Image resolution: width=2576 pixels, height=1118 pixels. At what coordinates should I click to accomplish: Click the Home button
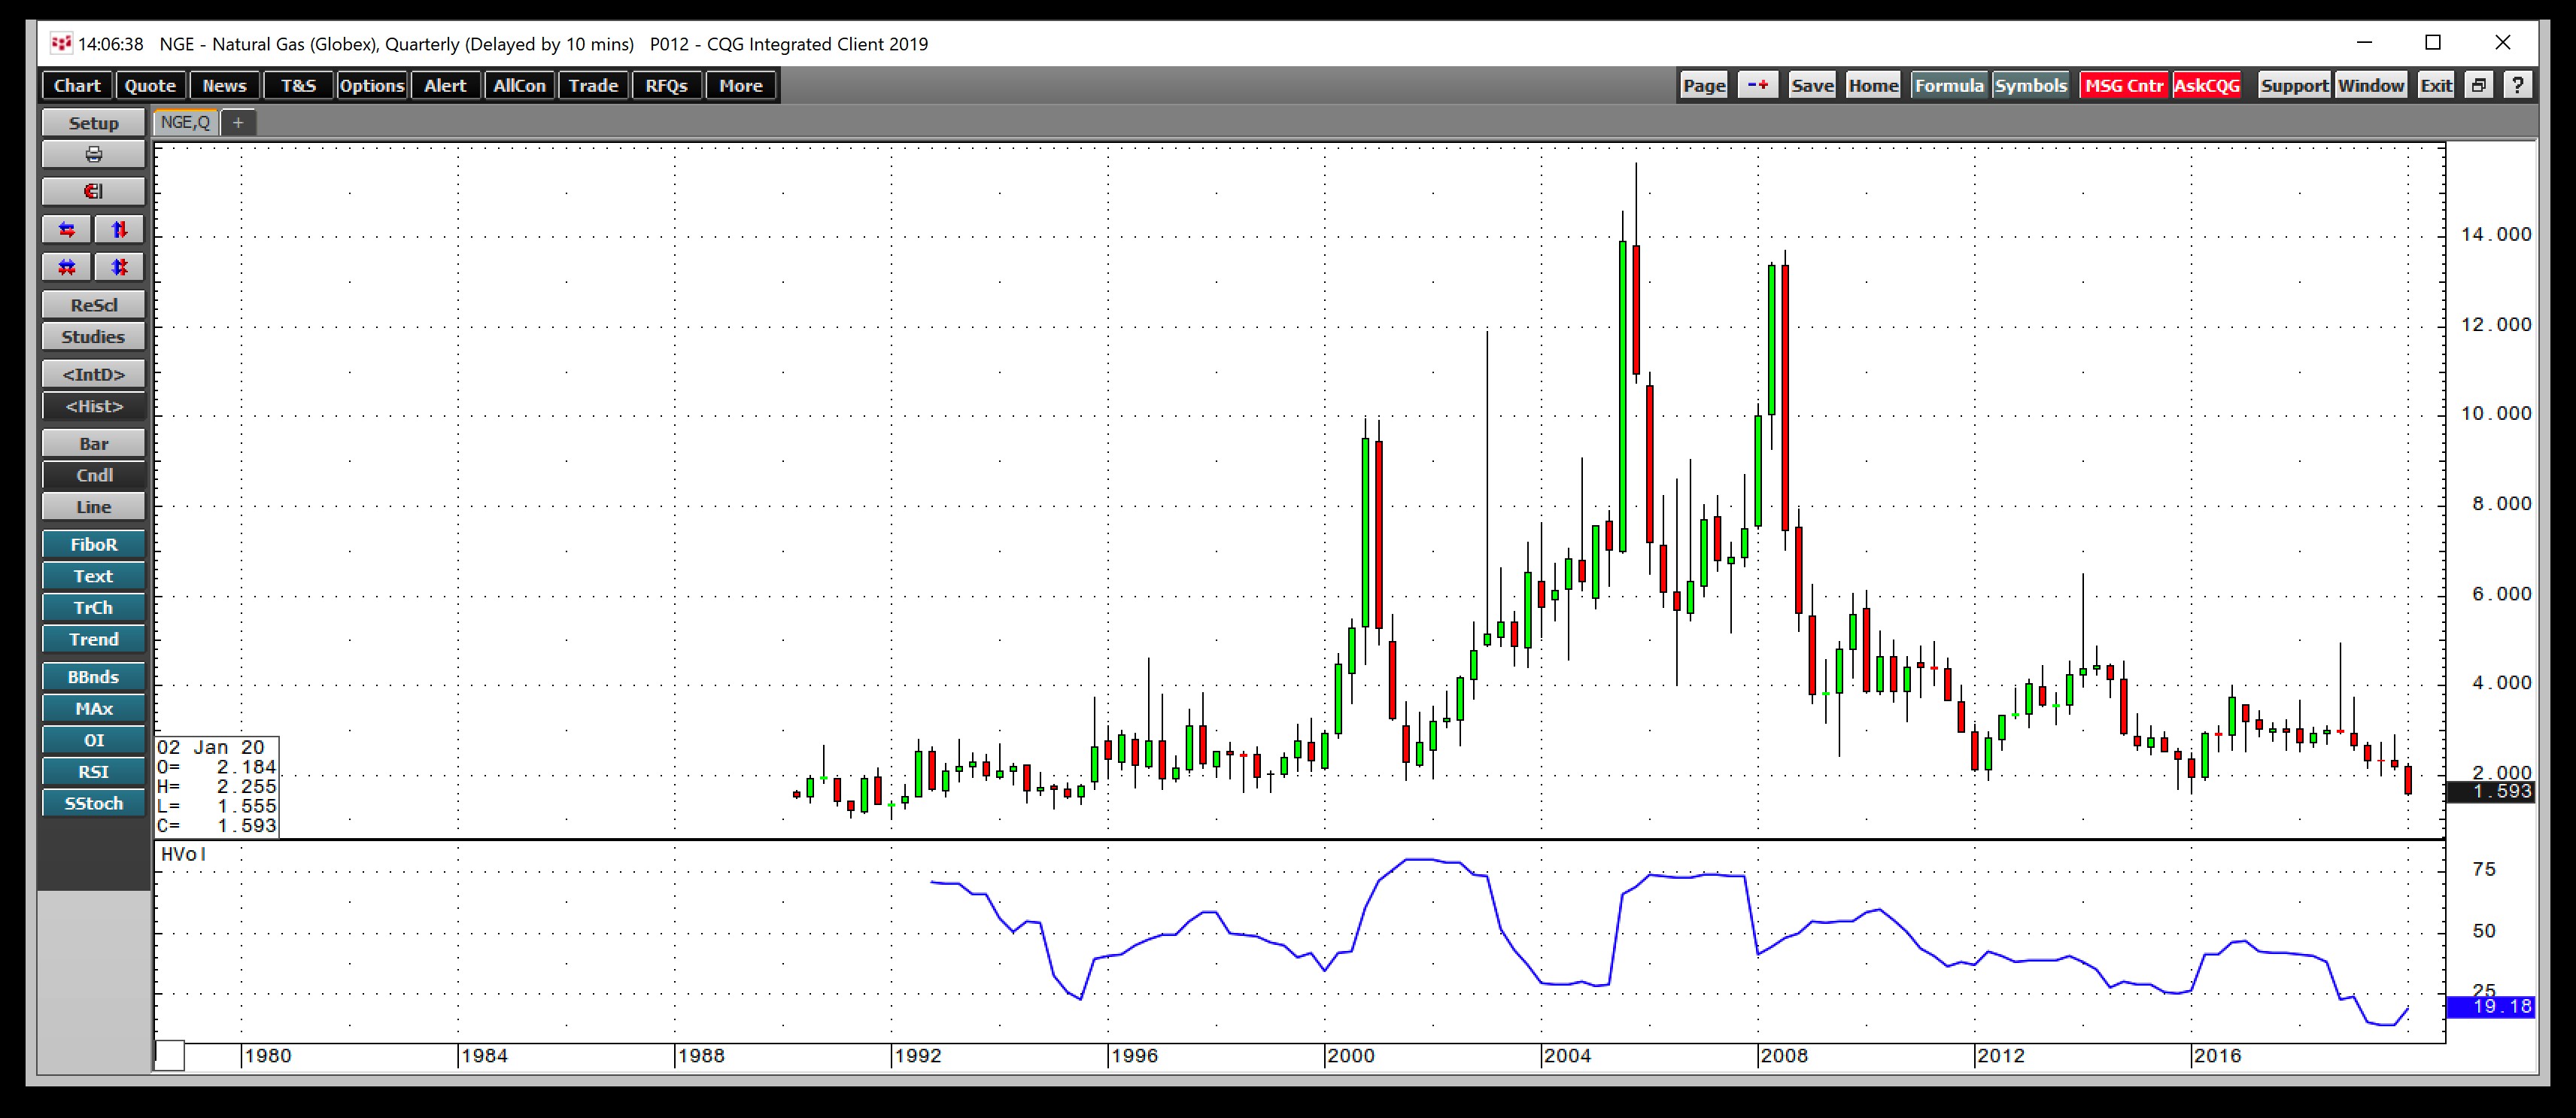pyautogui.click(x=1873, y=85)
